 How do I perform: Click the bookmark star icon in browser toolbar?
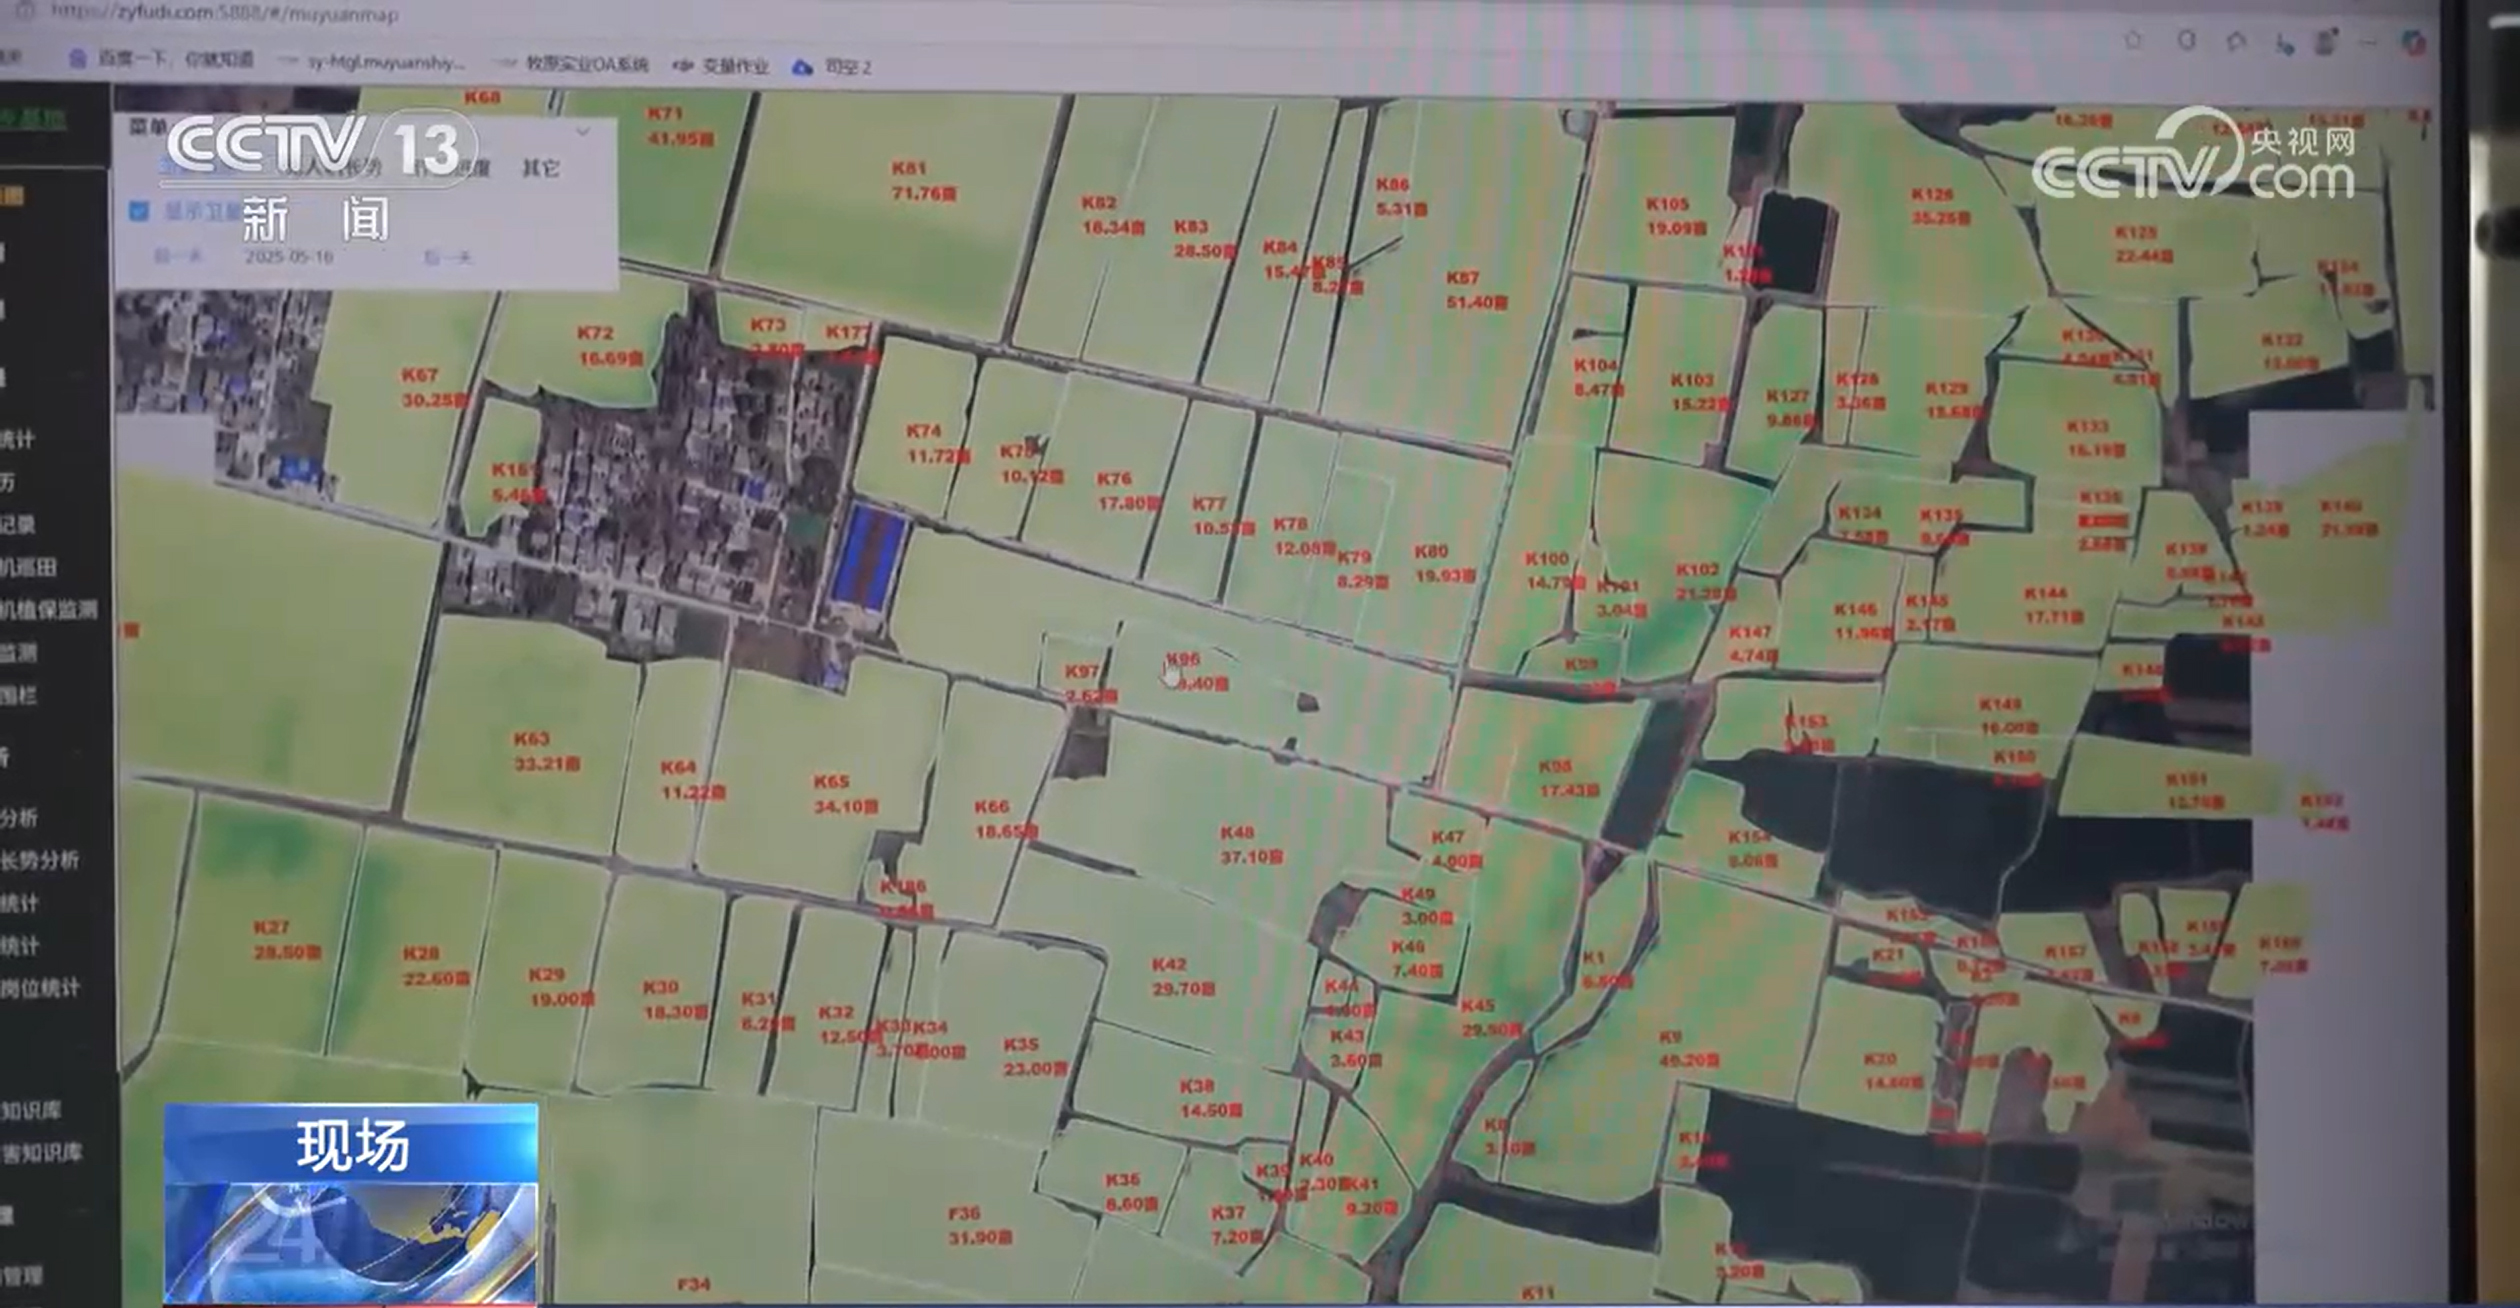click(x=2133, y=40)
